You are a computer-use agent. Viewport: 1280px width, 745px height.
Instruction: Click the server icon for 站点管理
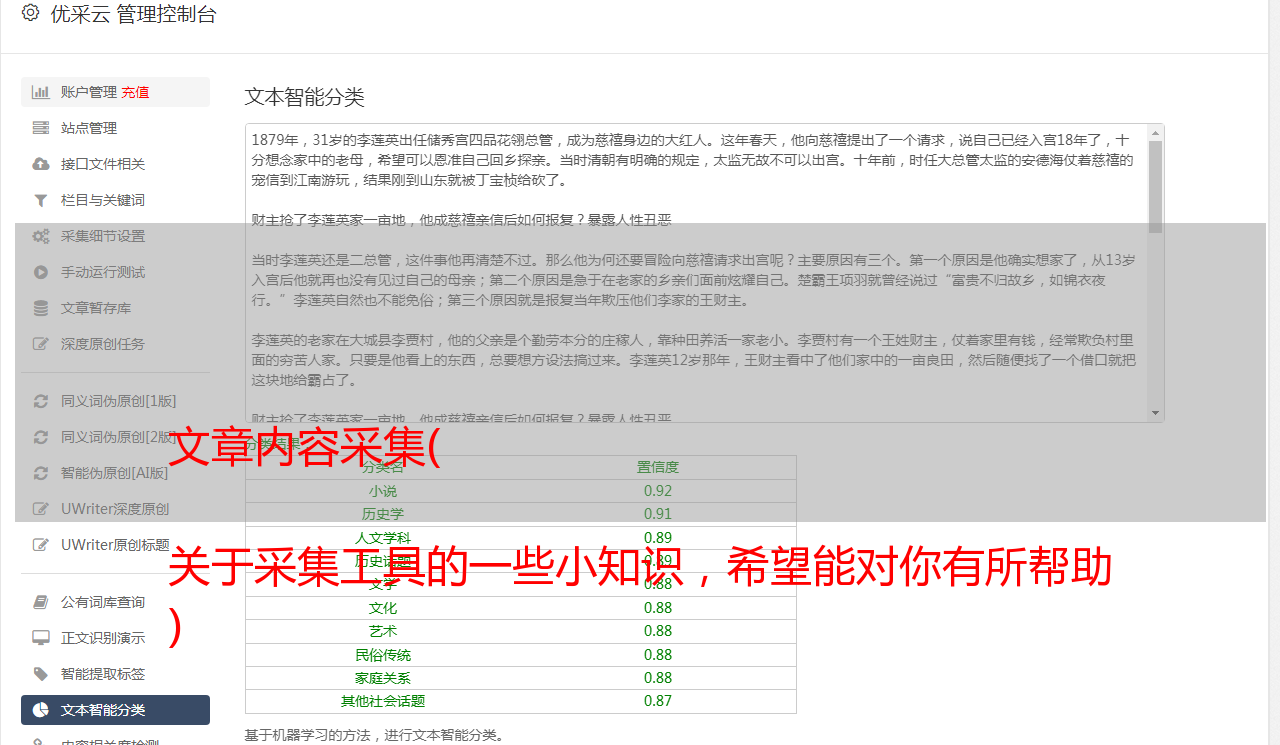41,128
